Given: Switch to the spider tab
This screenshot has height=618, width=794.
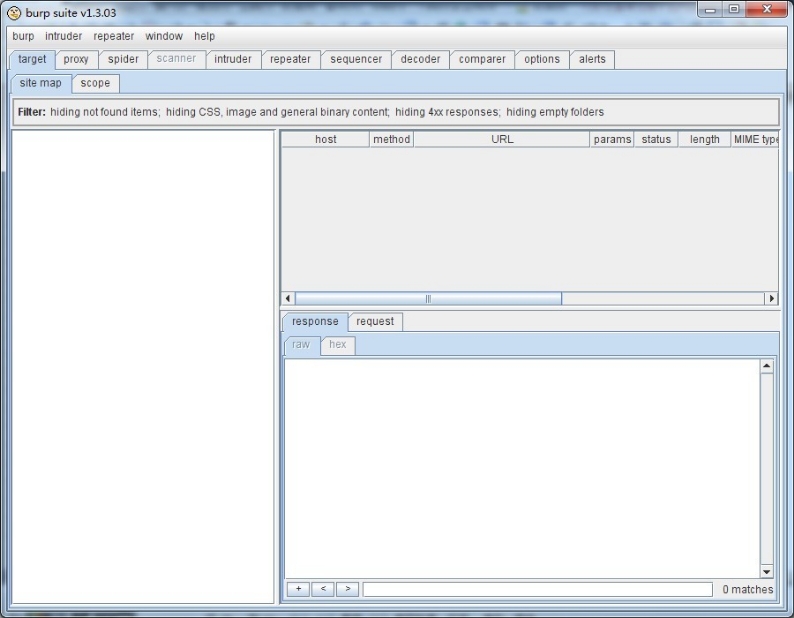Looking at the screenshot, I should [x=123, y=59].
